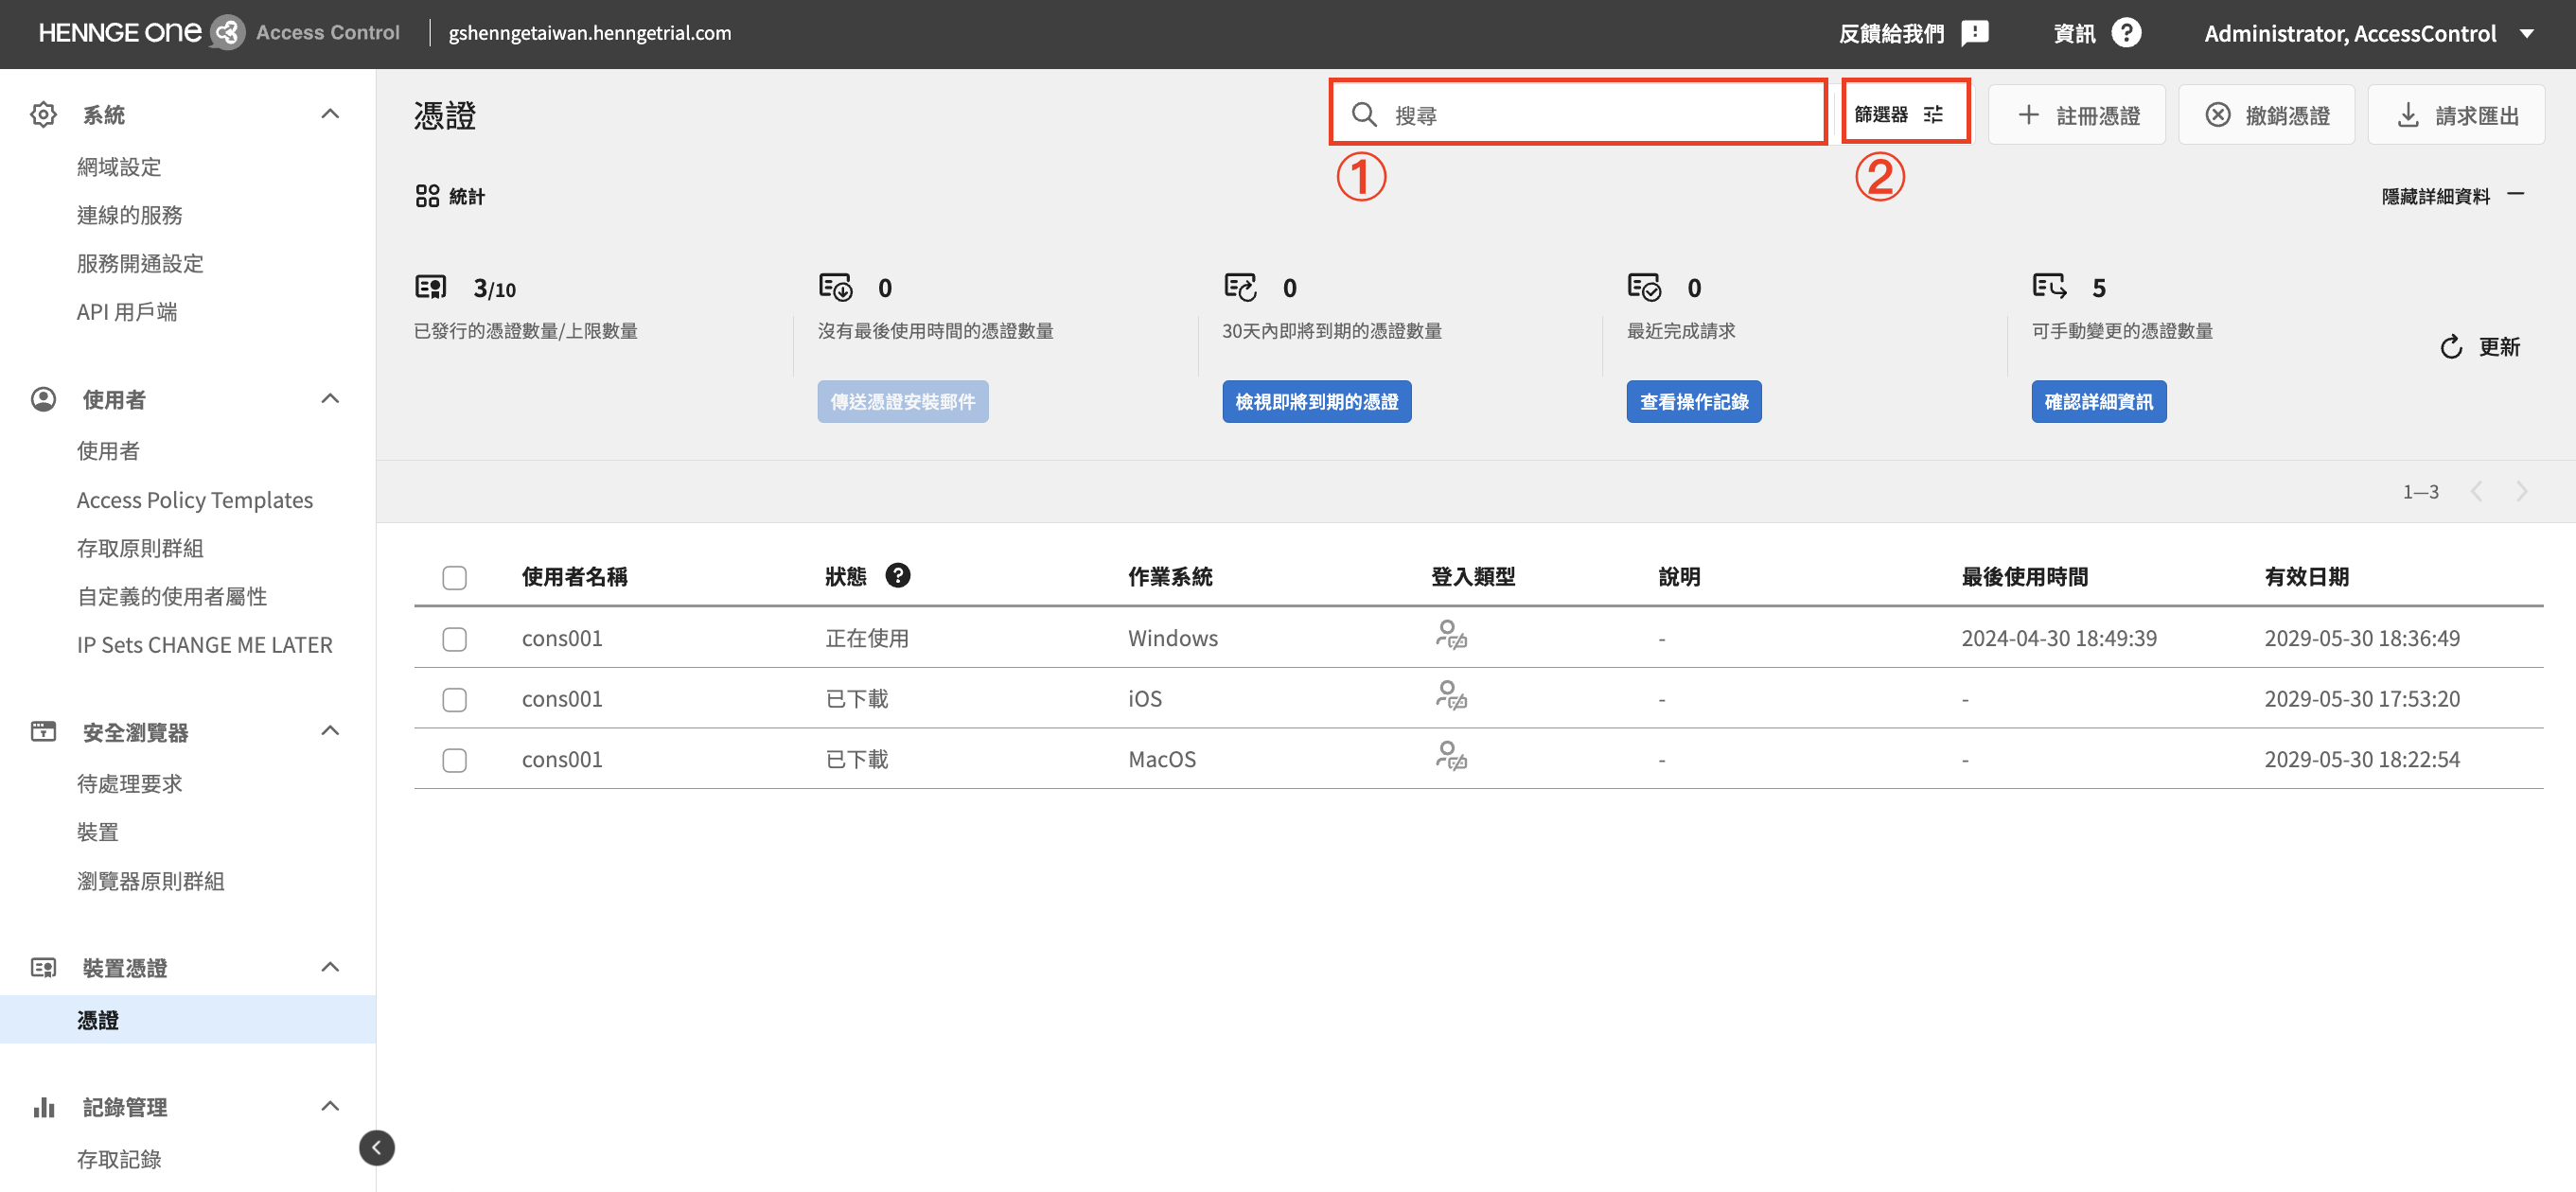Toggle the select-all header checkbox
This screenshot has width=2576, height=1192.
[x=454, y=577]
